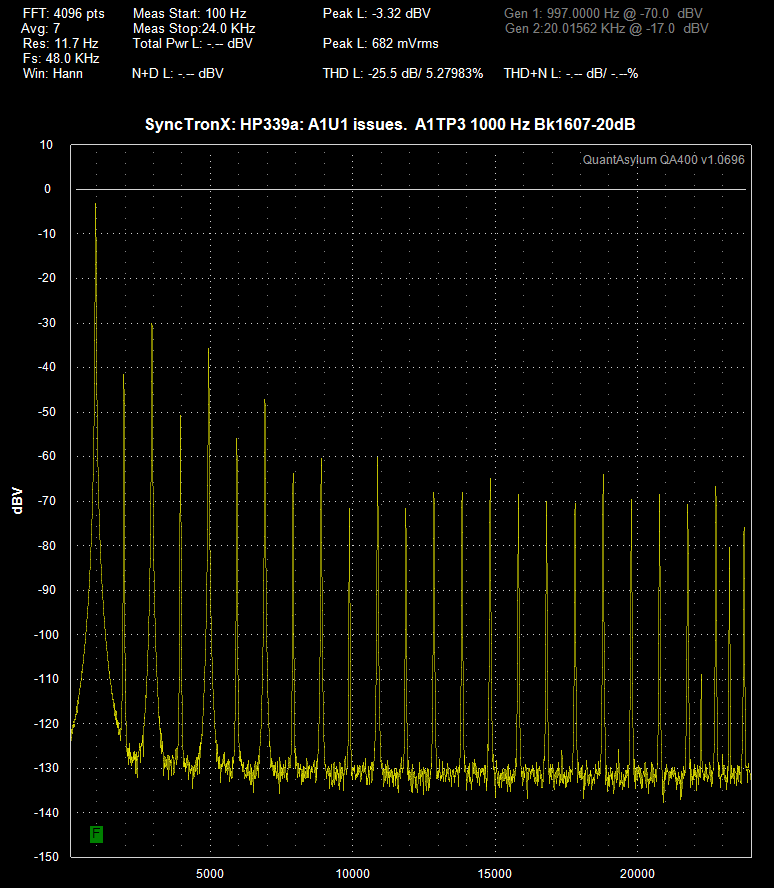Click the 'QuantAsylum QA400 v1.0696' label

coord(664,160)
